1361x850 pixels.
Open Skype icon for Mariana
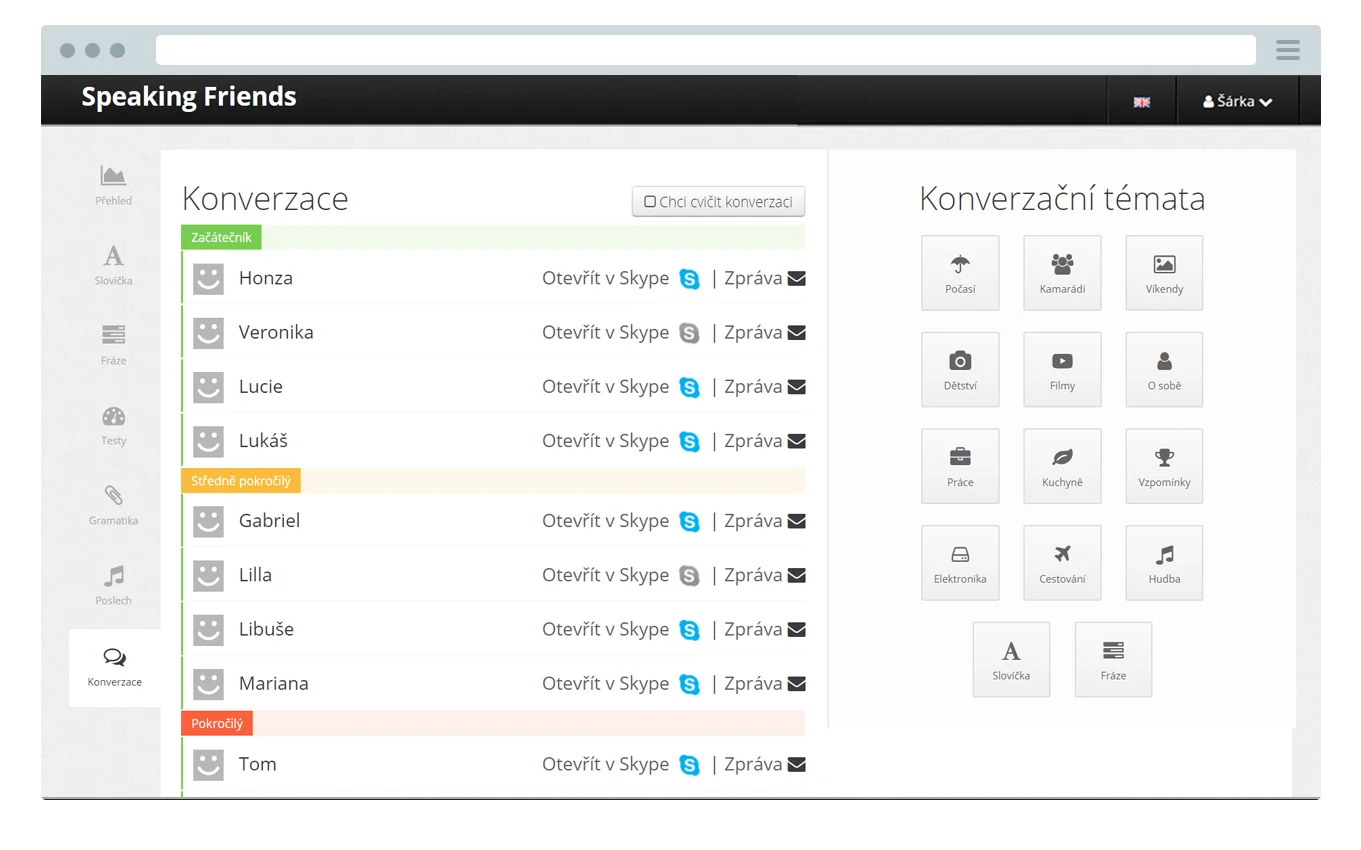(x=689, y=684)
